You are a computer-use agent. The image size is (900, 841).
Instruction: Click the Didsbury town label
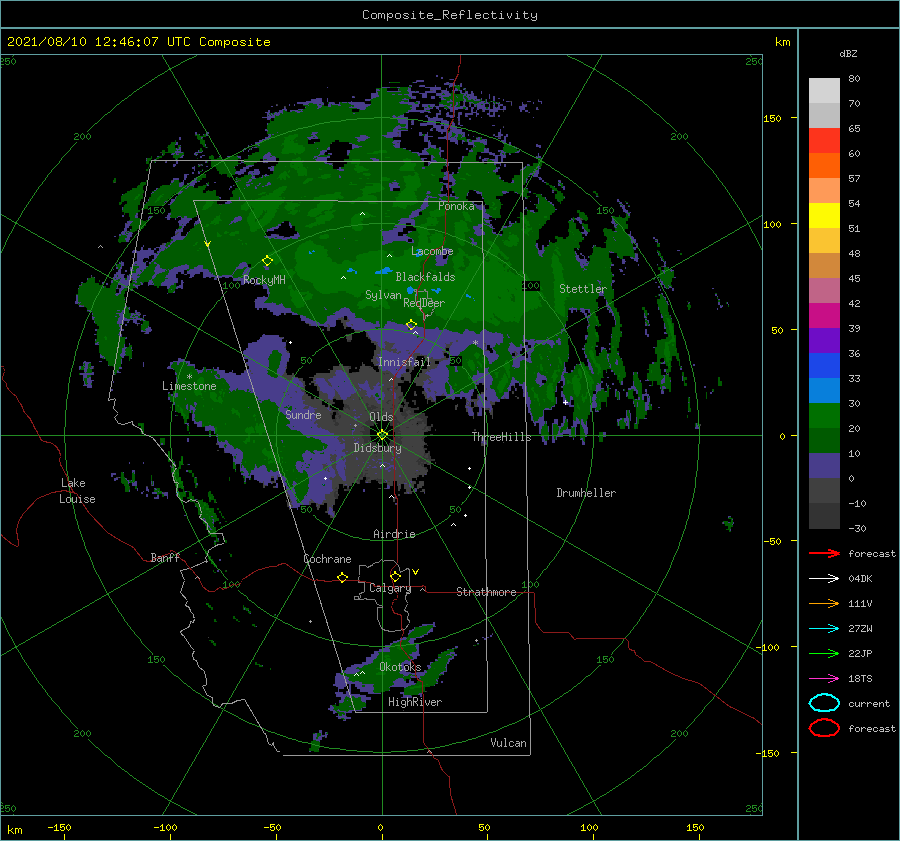click(377, 448)
